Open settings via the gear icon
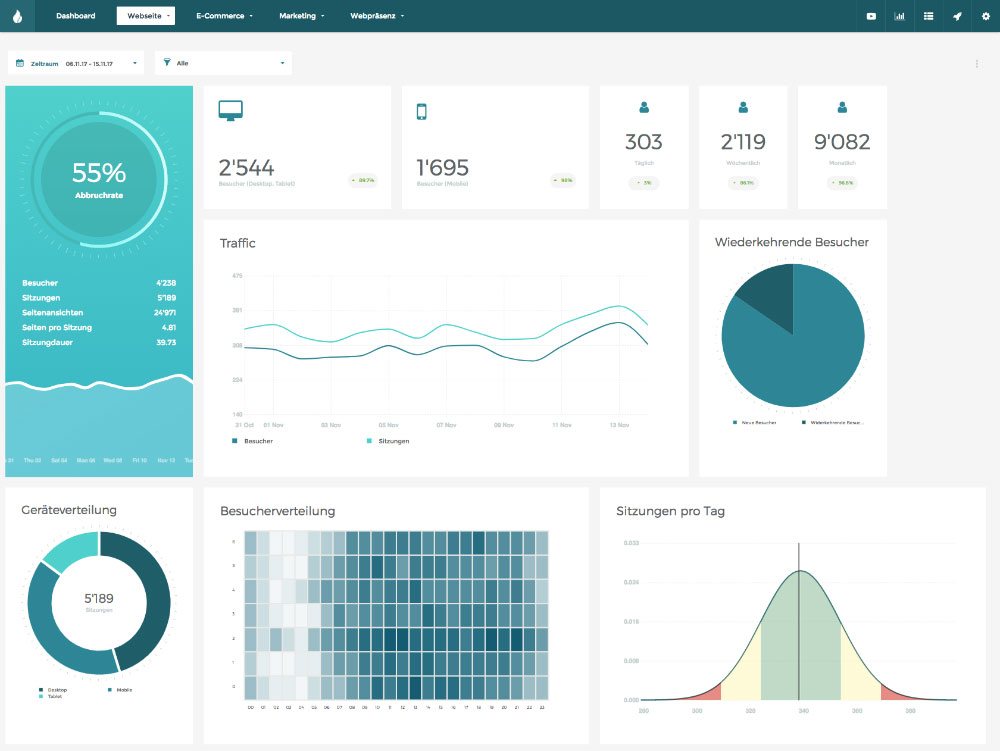 coord(985,16)
